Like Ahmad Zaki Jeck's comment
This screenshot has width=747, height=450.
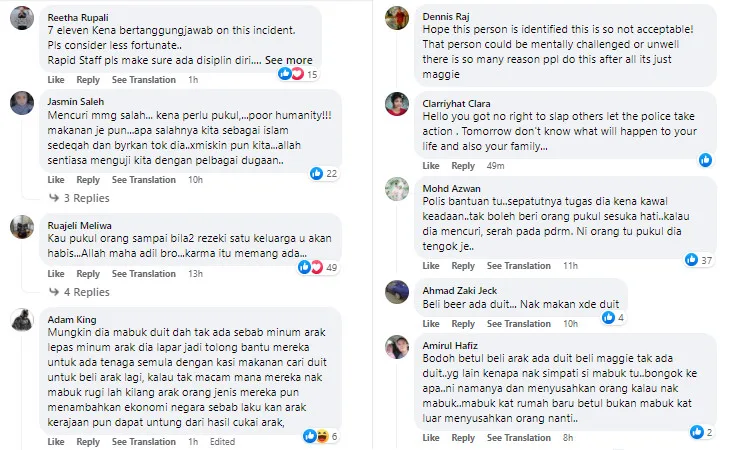click(x=431, y=324)
